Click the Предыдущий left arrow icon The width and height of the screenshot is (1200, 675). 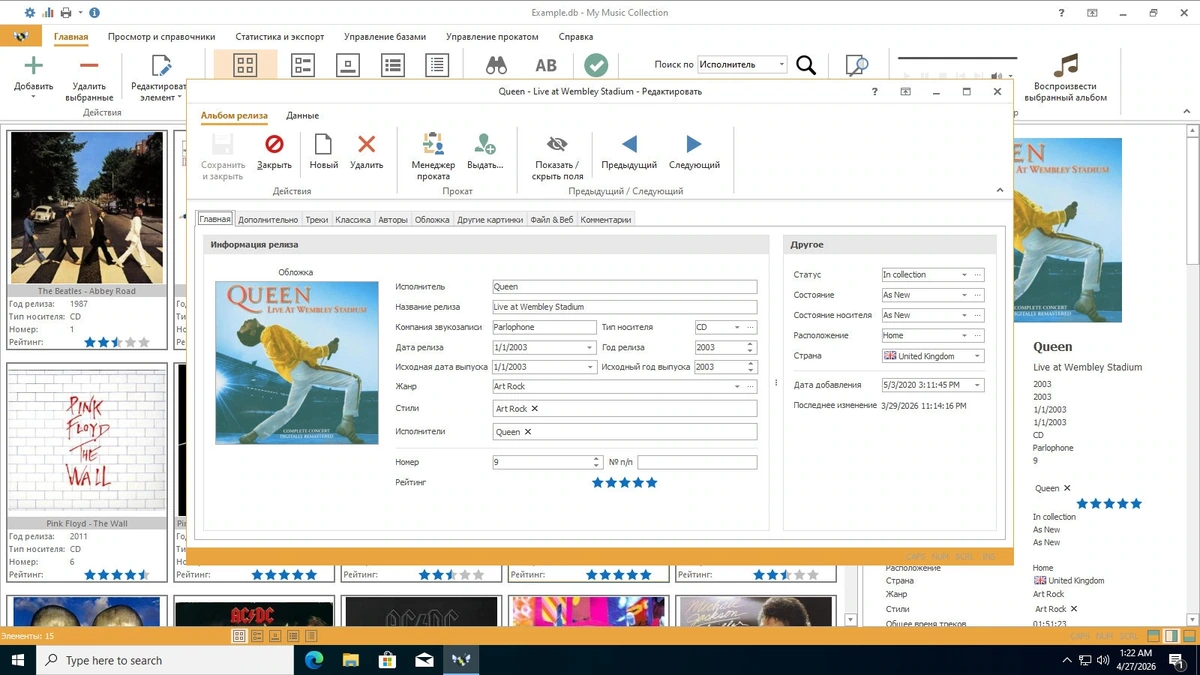click(x=629, y=144)
